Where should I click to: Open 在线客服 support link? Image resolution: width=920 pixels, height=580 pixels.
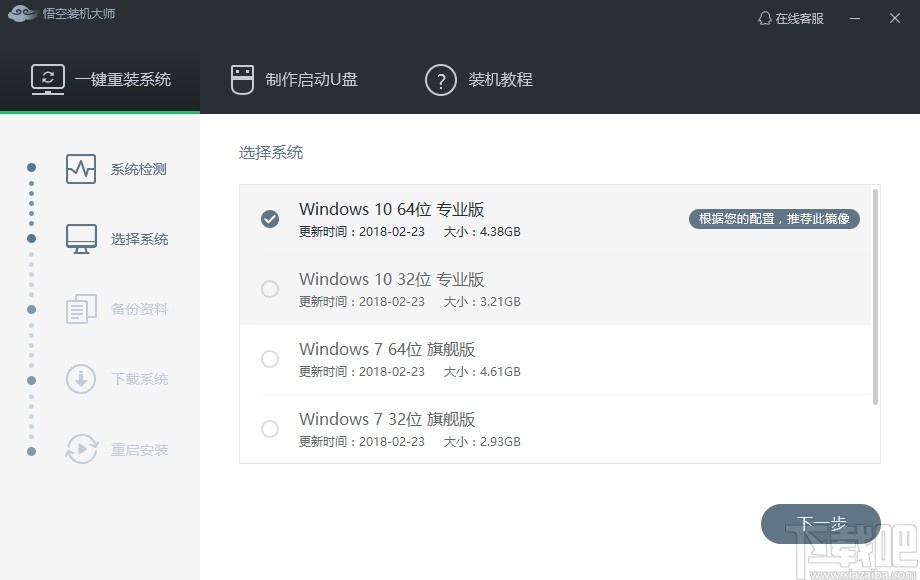point(791,18)
